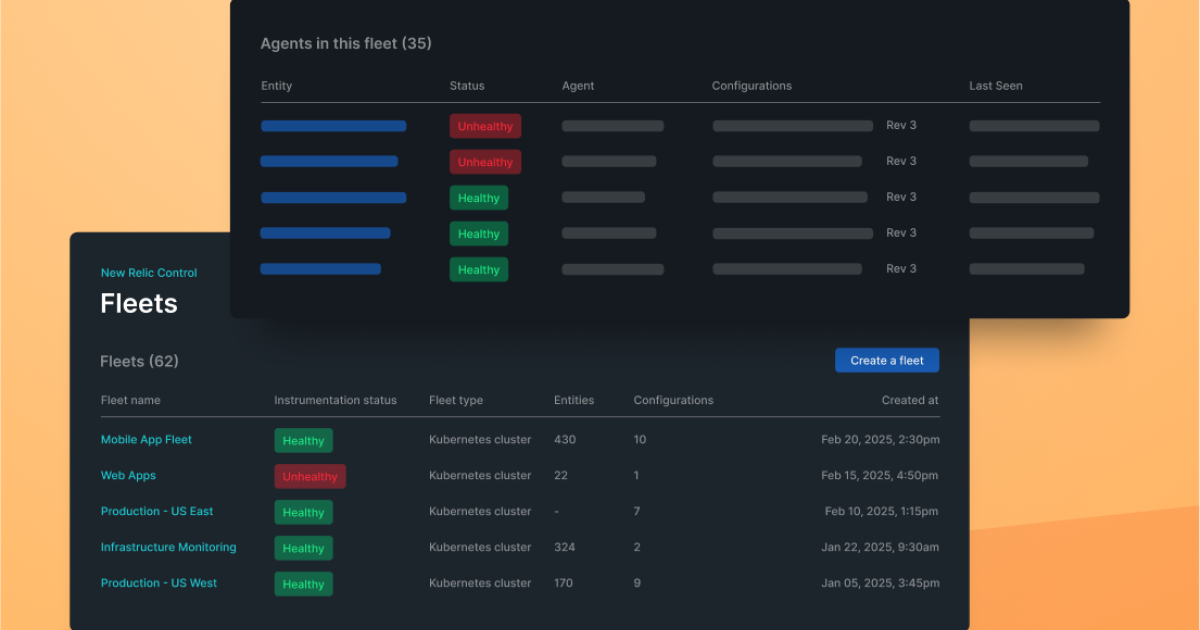Sort fleets by Entities column header

click(574, 400)
